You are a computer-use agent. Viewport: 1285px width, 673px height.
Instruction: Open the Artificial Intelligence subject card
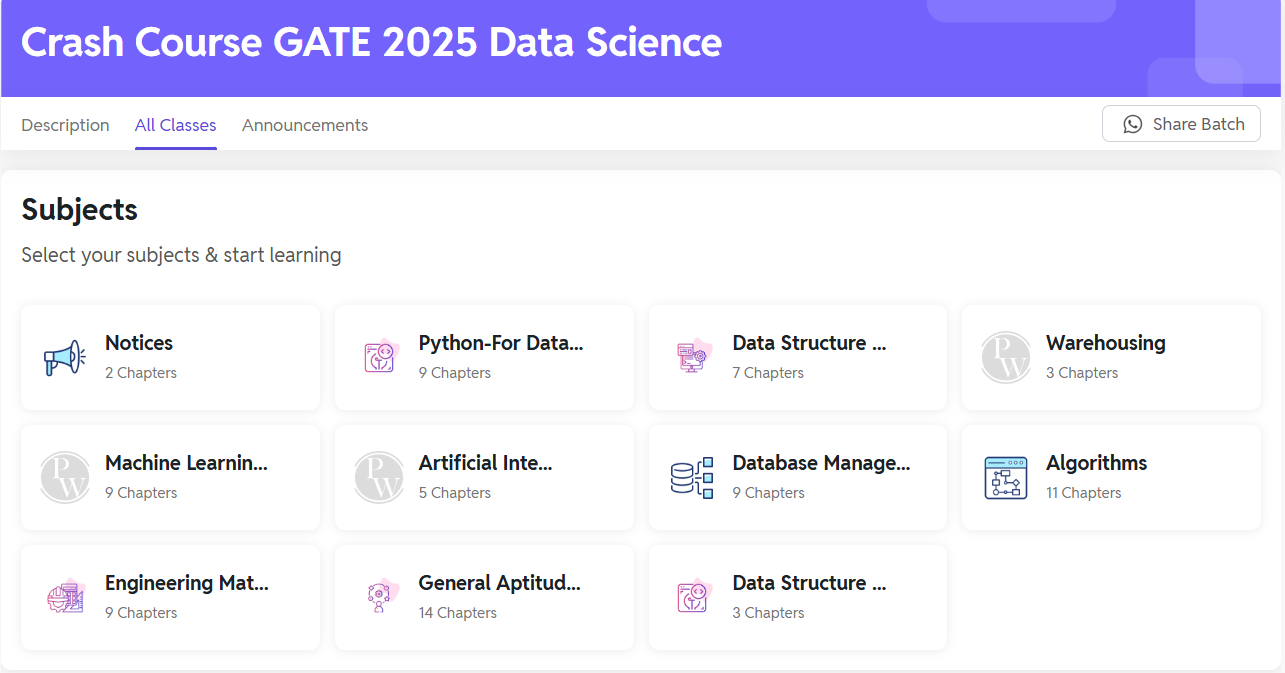[x=484, y=477]
